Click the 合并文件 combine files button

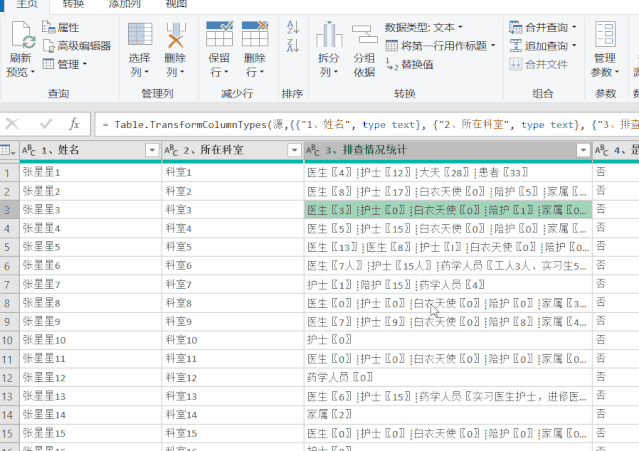pyautogui.click(x=538, y=64)
